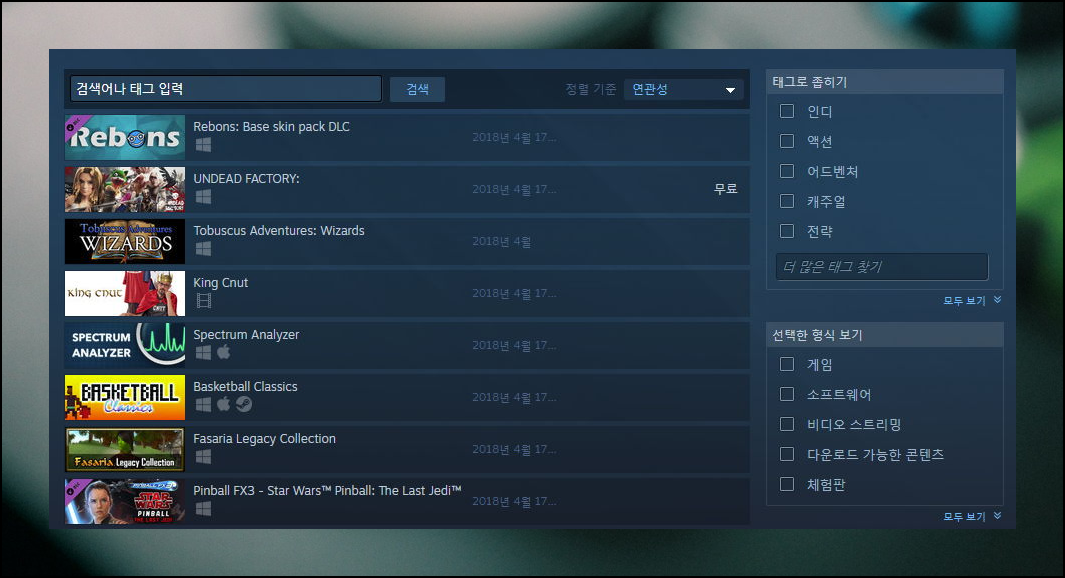Focus the 더 많은 태그 찾기 field
This screenshot has height=578, width=1065.
tap(882, 267)
